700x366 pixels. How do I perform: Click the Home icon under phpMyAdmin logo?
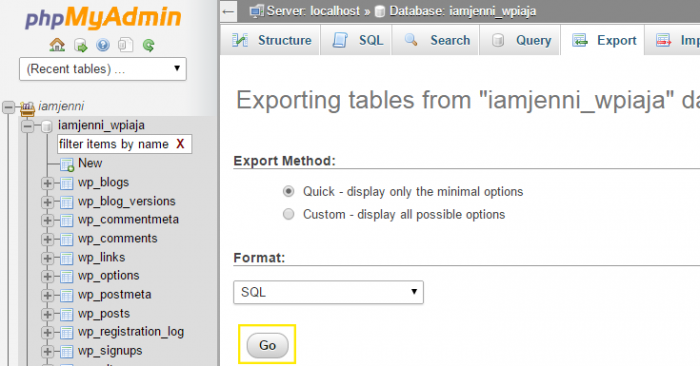57,45
